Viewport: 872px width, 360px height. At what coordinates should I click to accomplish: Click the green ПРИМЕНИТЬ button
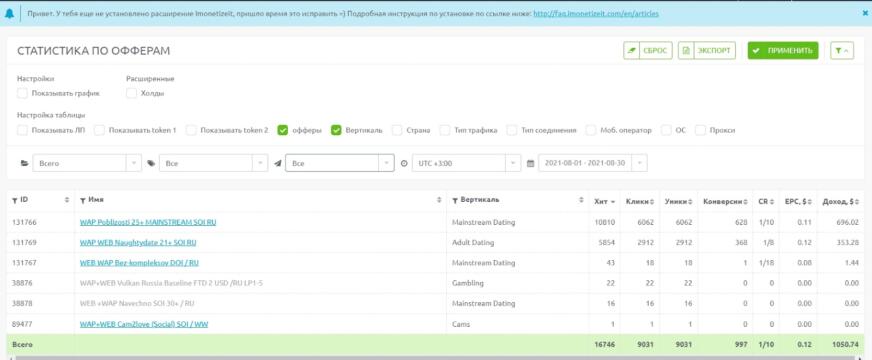pos(782,50)
